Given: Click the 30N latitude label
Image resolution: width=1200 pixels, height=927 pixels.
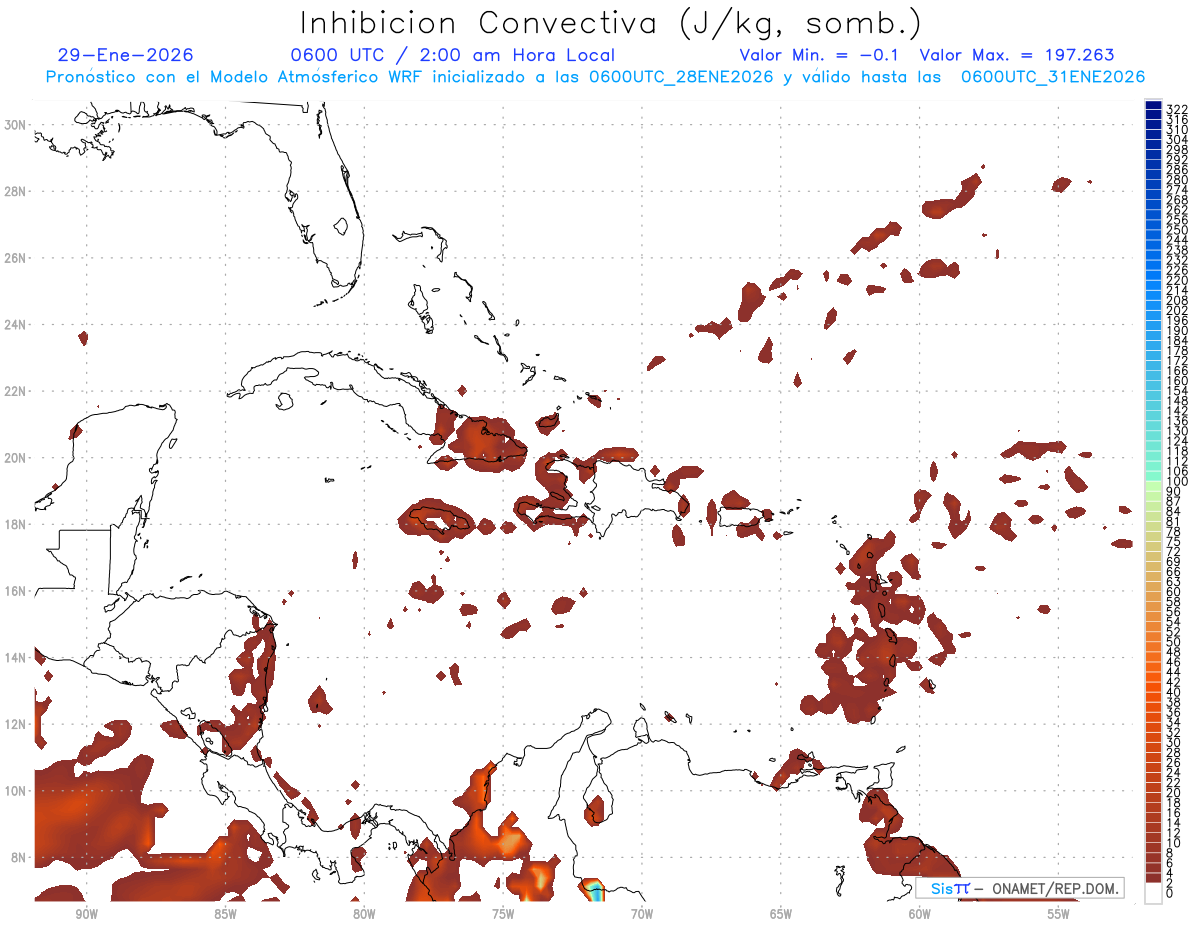Looking at the screenshot, I should tap(15, 124).
